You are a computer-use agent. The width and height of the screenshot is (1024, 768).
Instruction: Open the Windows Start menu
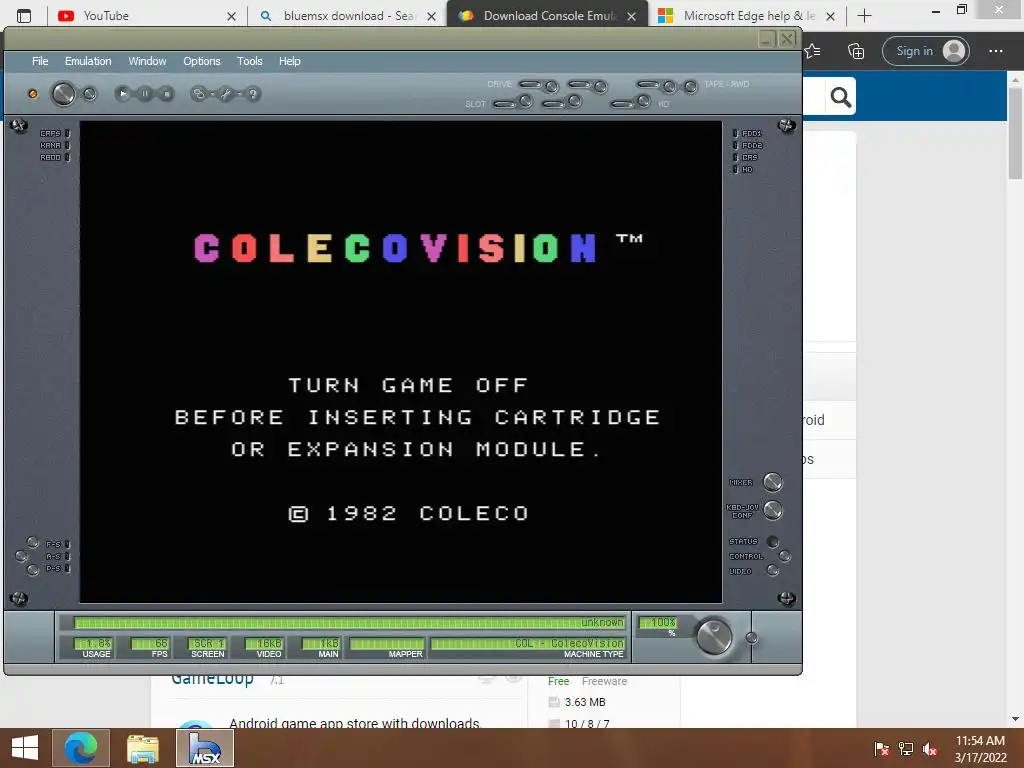(x=25, y=748)
